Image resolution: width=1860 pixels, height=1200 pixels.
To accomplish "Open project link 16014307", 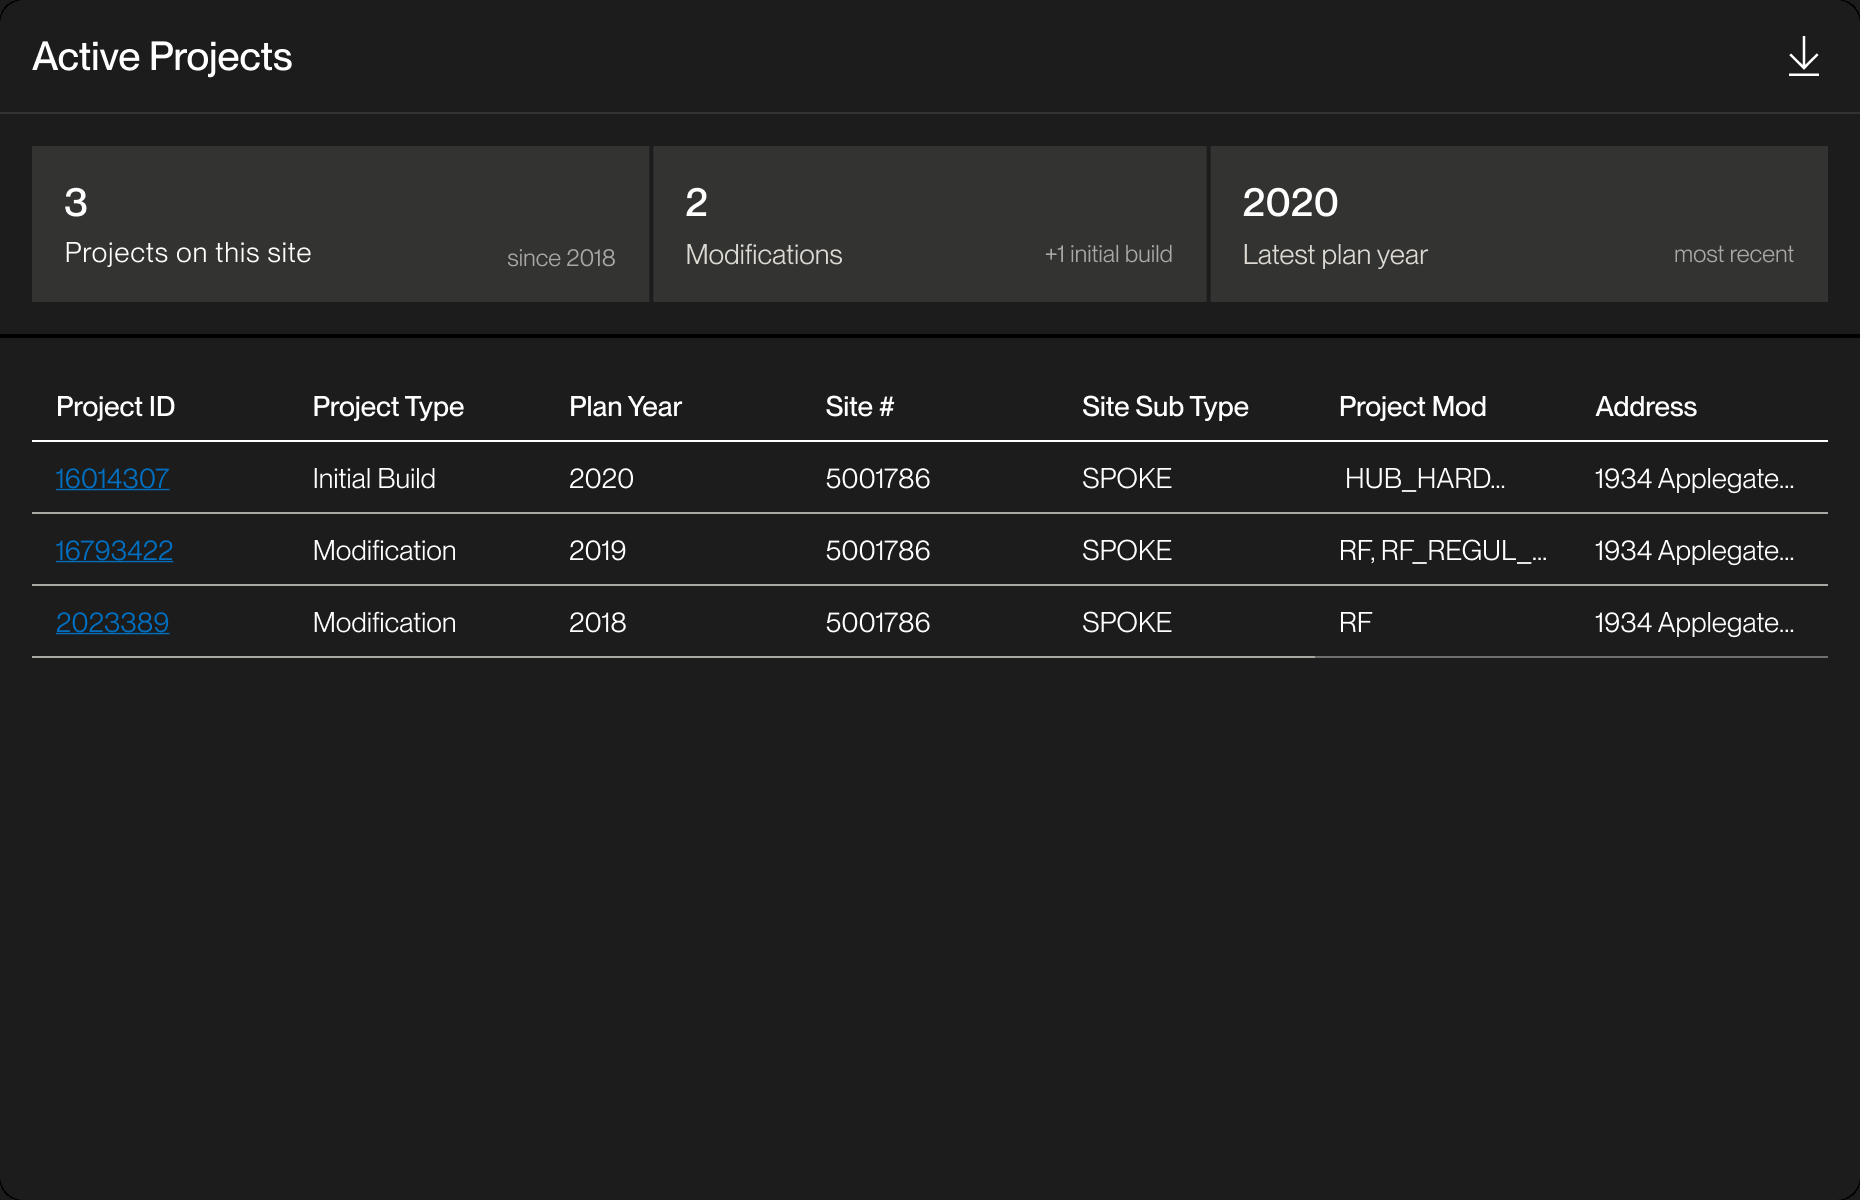I will click(x=112, y=478).
